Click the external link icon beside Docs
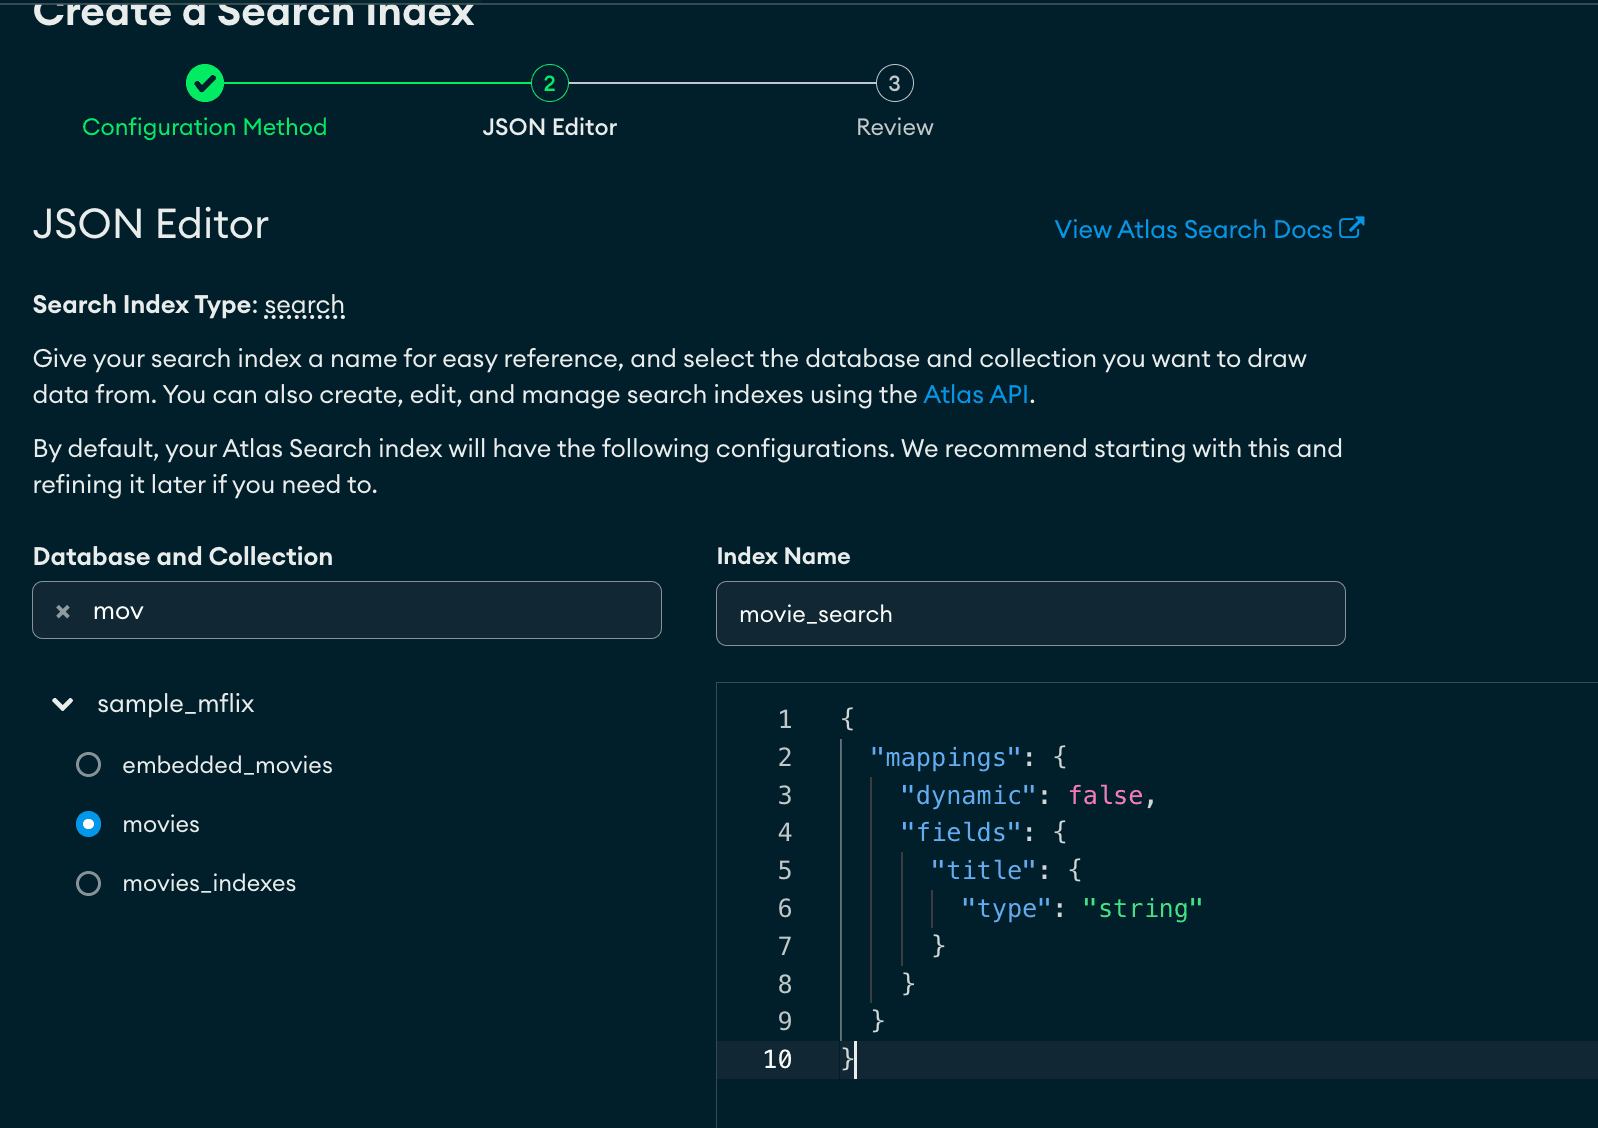 point(1351,228)
